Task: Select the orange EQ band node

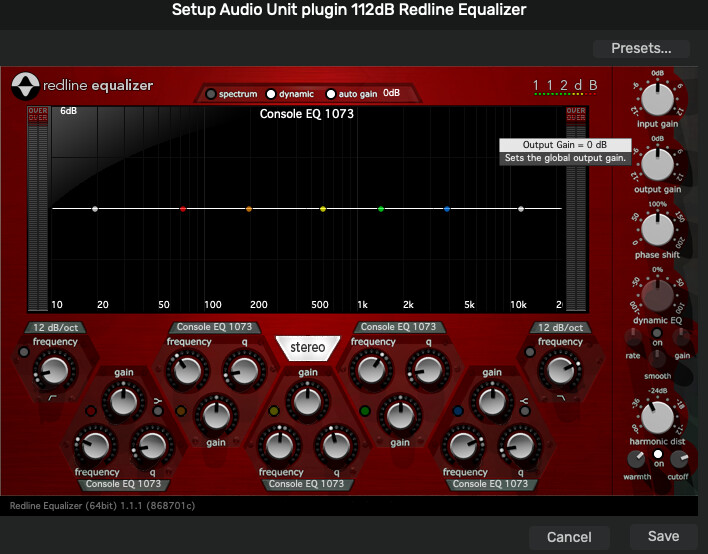Action: pos(249,209)
